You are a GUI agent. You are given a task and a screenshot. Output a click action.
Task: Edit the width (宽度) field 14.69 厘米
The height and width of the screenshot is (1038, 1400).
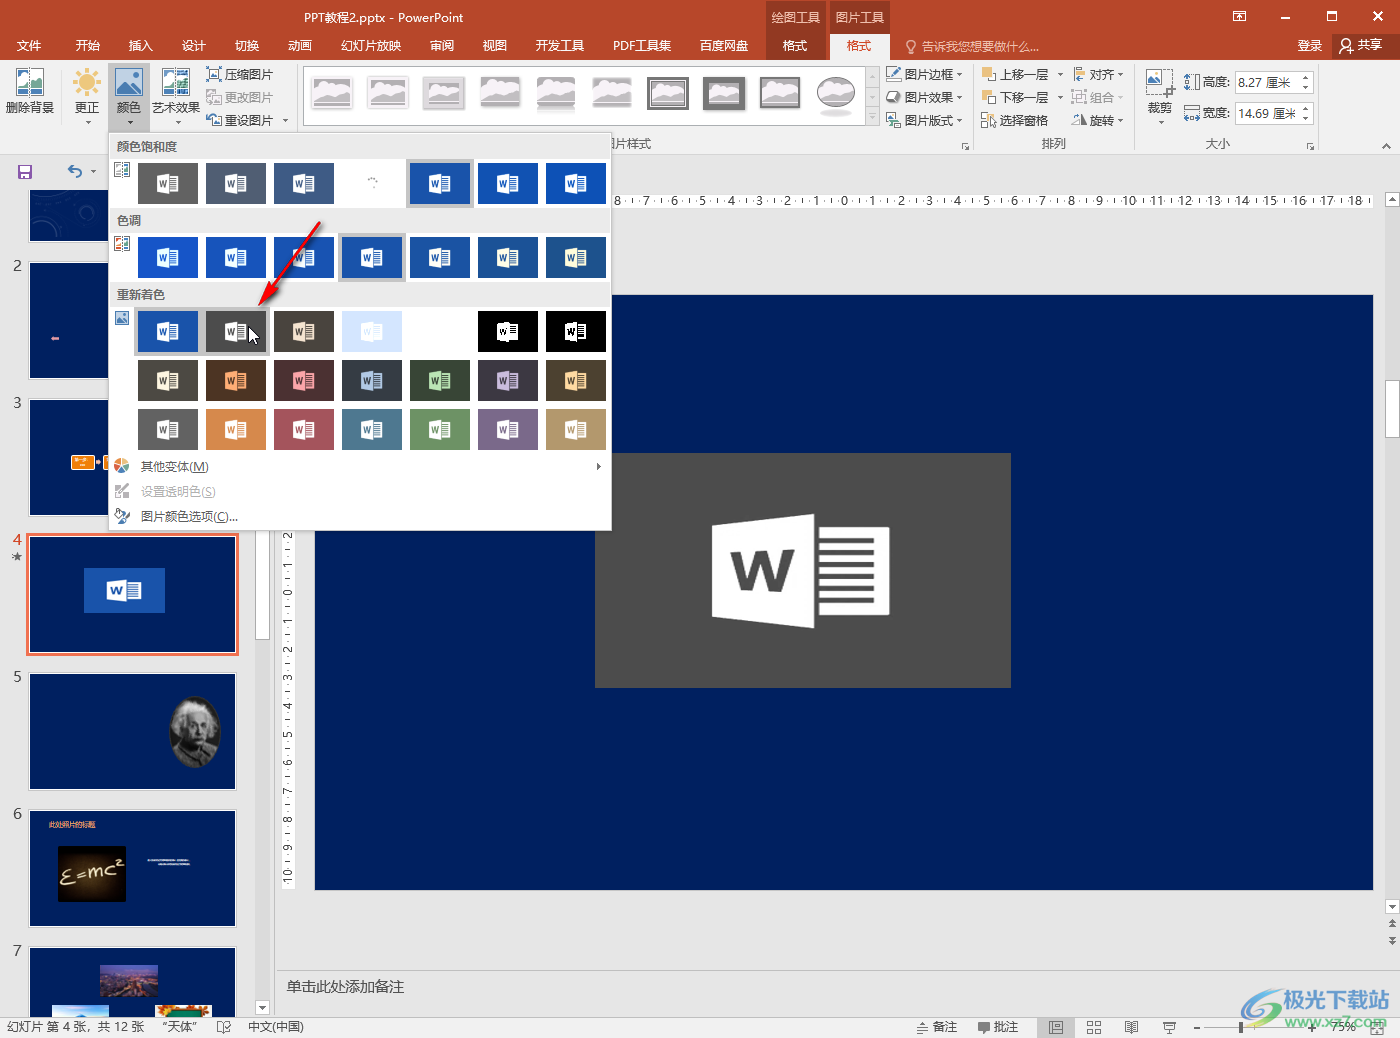pos(1267,113)
